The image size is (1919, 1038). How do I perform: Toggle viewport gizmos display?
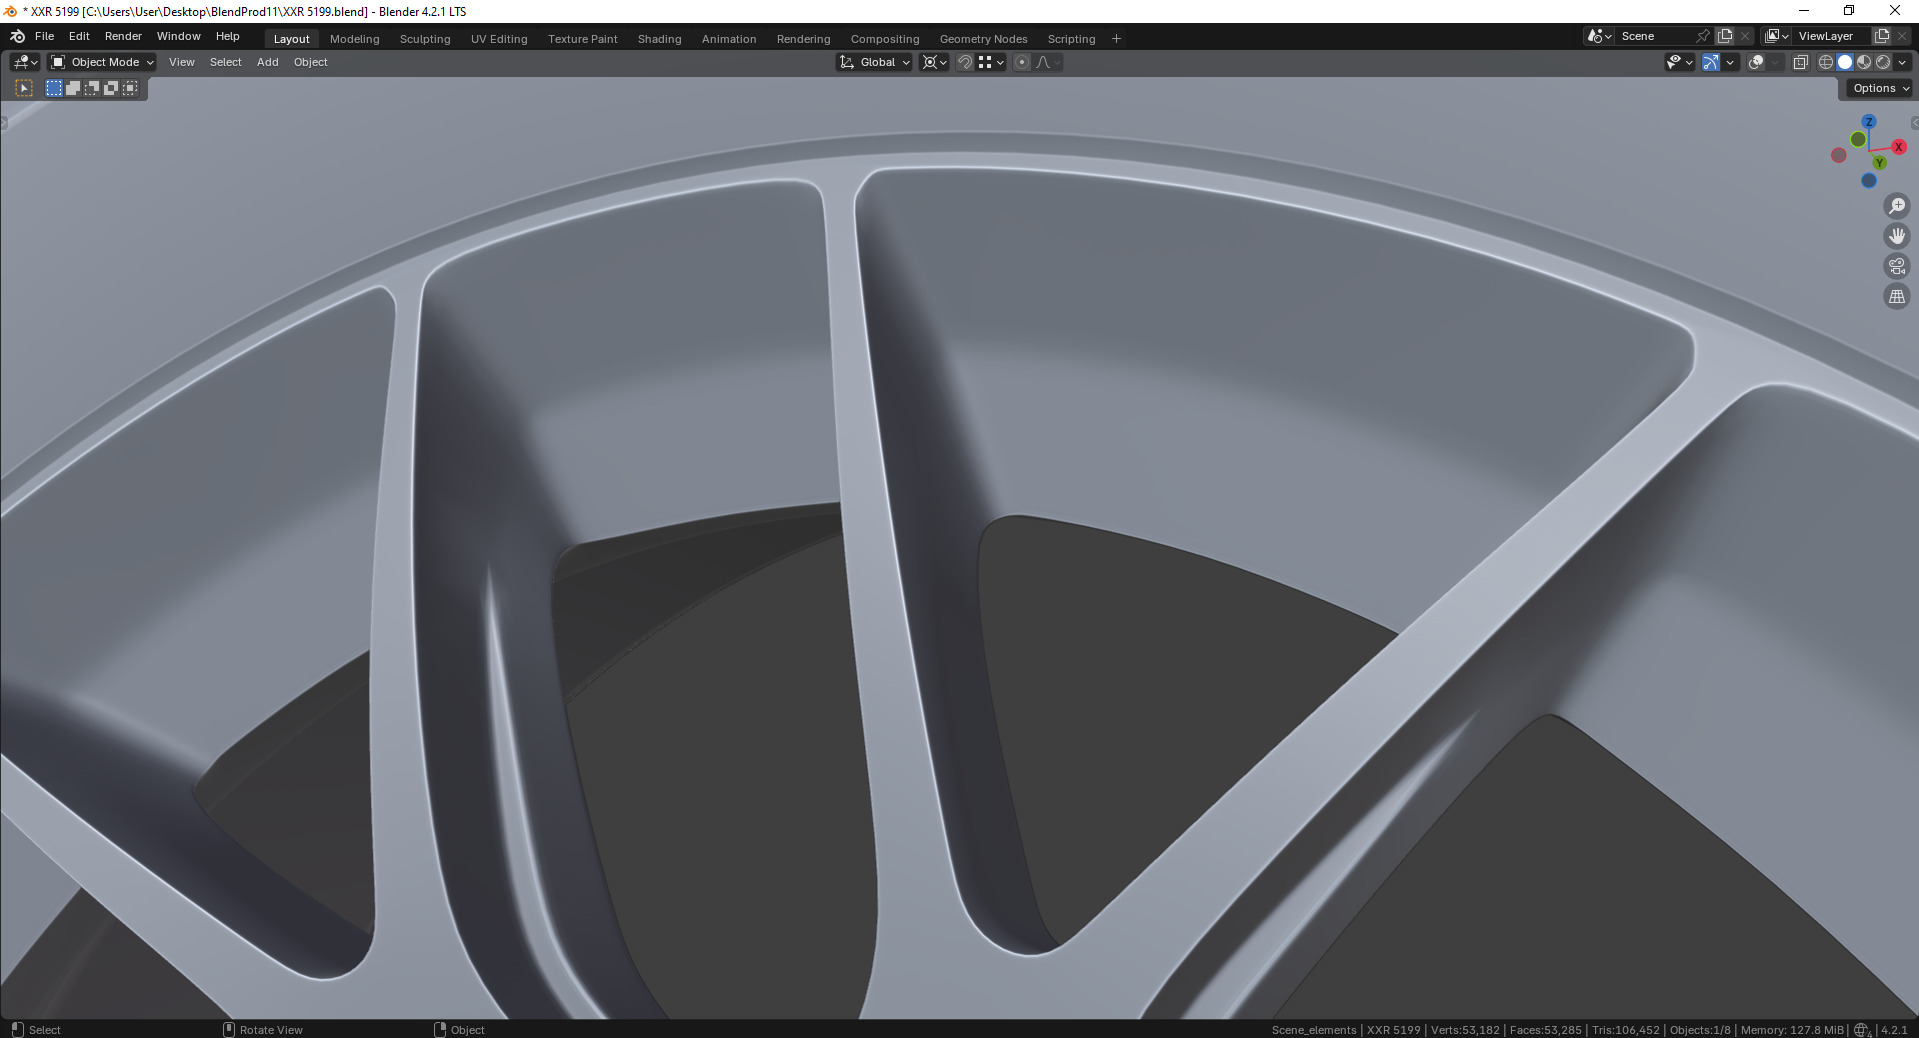coord(1710,62)
